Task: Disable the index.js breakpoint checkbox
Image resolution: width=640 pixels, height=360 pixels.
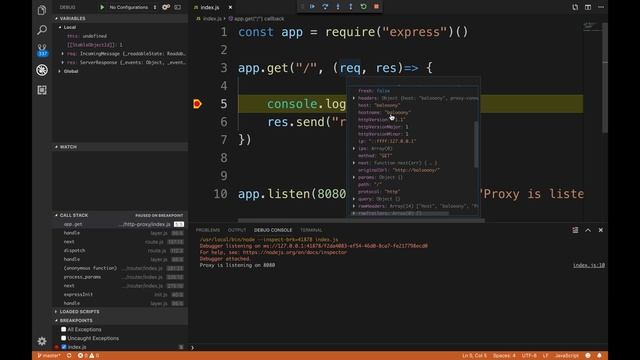Action: [64, 347]
